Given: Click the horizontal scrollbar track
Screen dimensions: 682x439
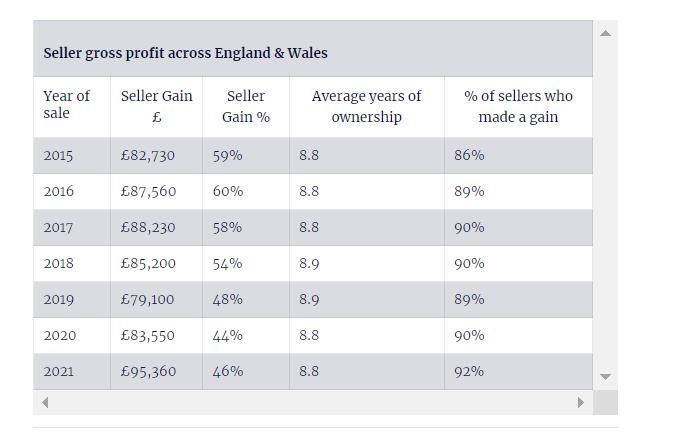Looking at the screenshot, I should point(310,402).
